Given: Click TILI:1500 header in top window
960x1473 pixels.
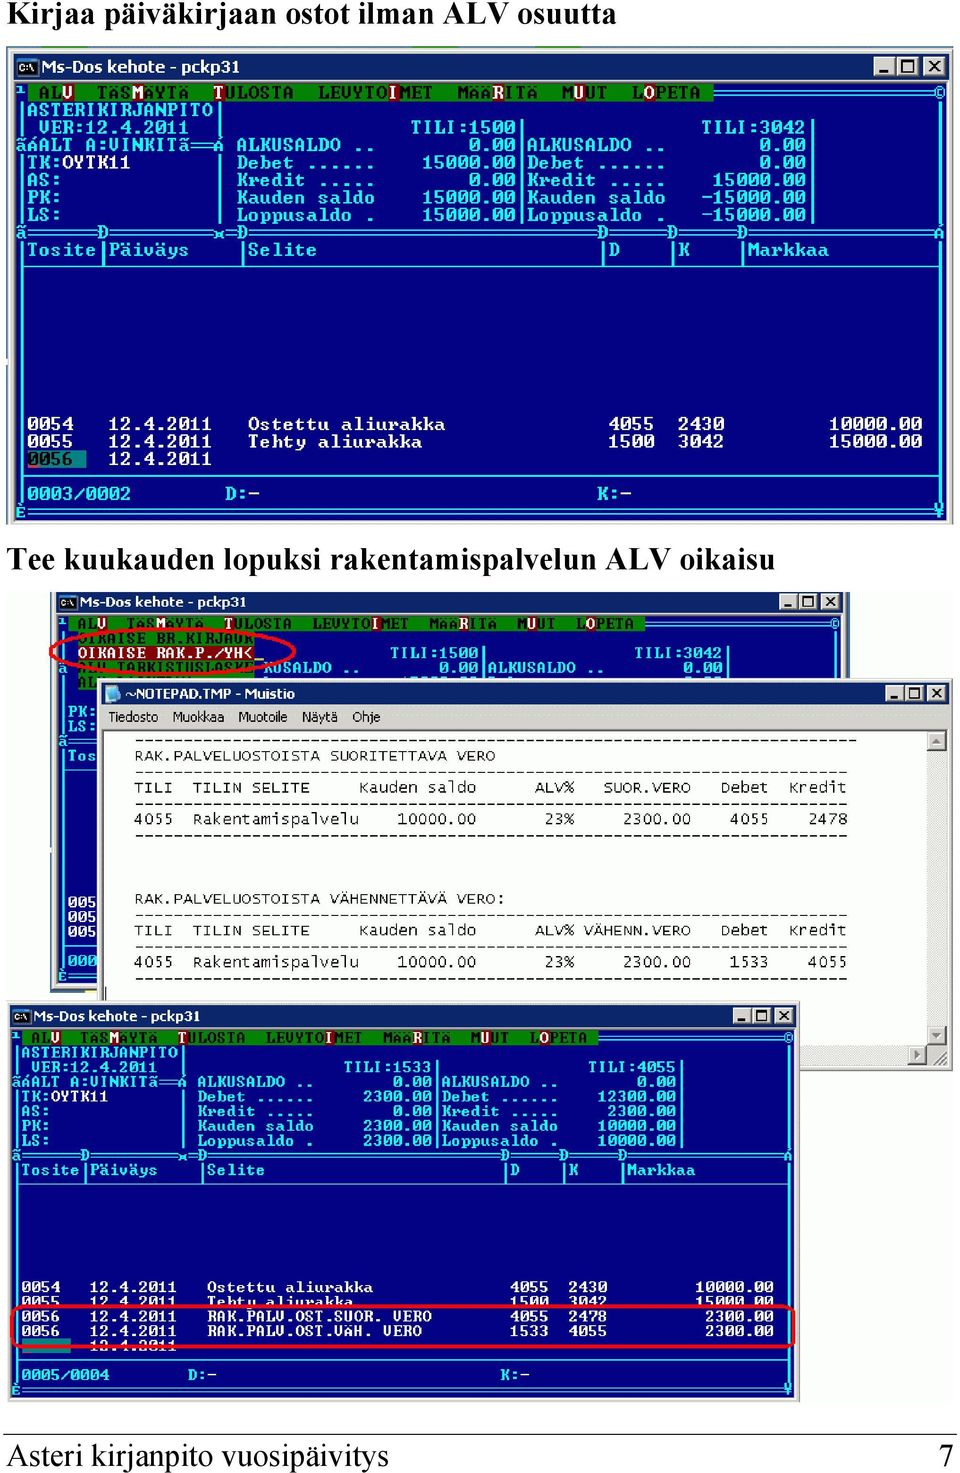Looking at the screenshot, I should point(463,127).
